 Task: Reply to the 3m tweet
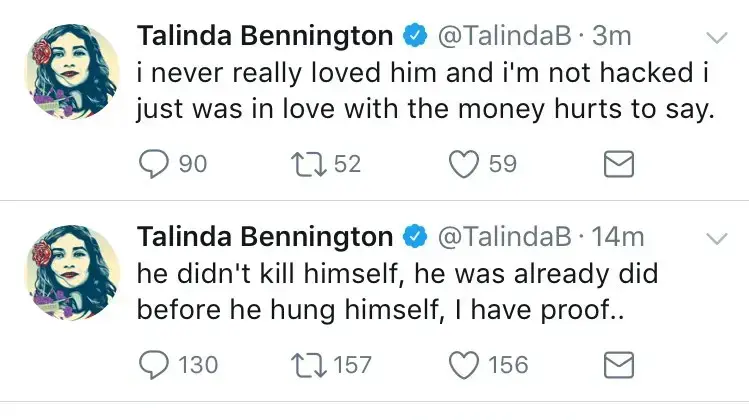(154, 164)
